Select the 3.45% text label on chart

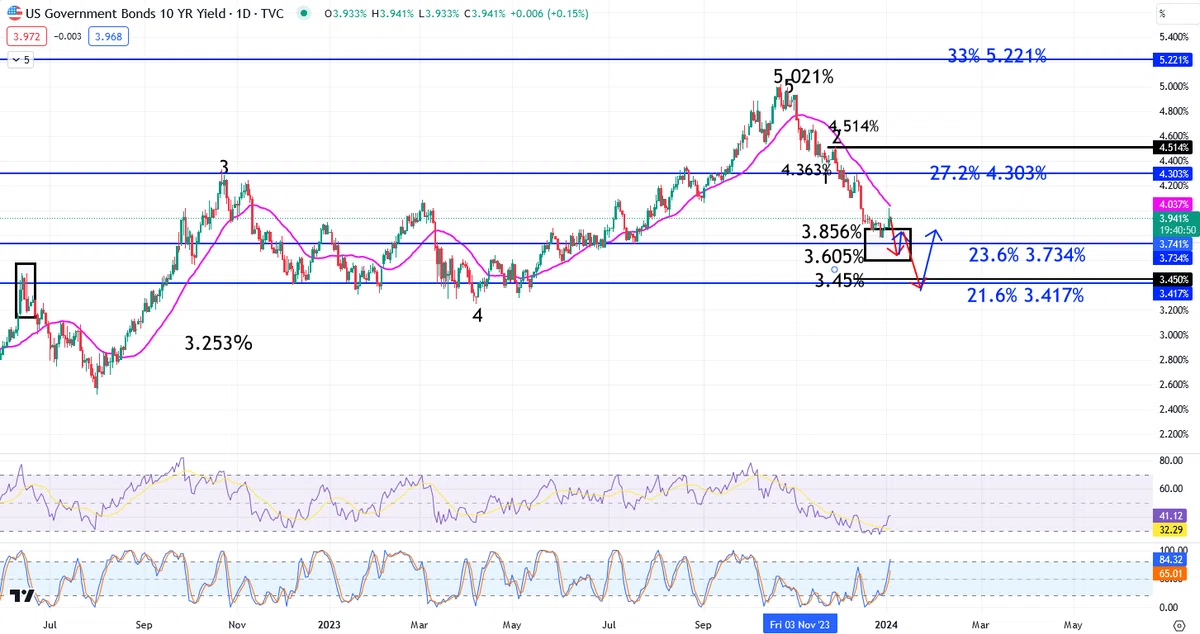click(x=839, y=281)
